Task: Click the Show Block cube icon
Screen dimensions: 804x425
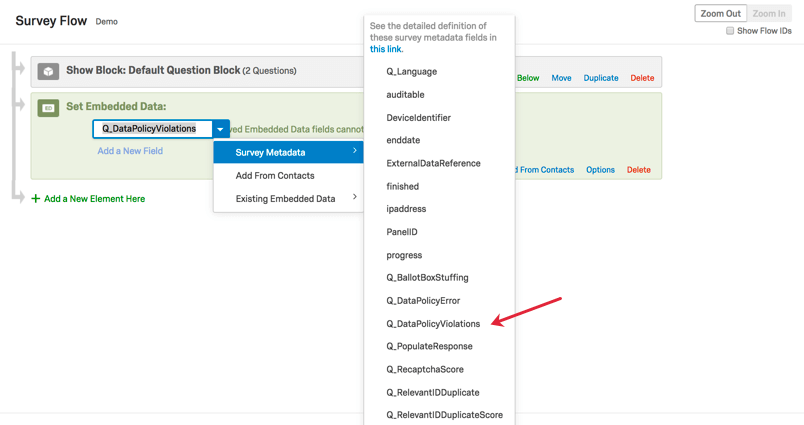Action: click(48, 72)
